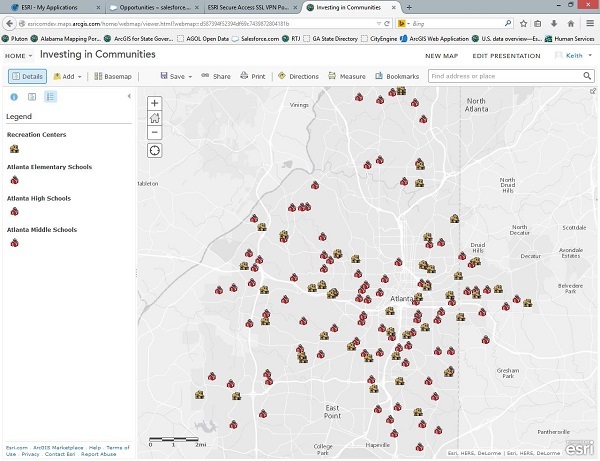Click Recreation Centers legend symbol
The width and height of the screenshot is (600, 461).
[x=14, y=149]
